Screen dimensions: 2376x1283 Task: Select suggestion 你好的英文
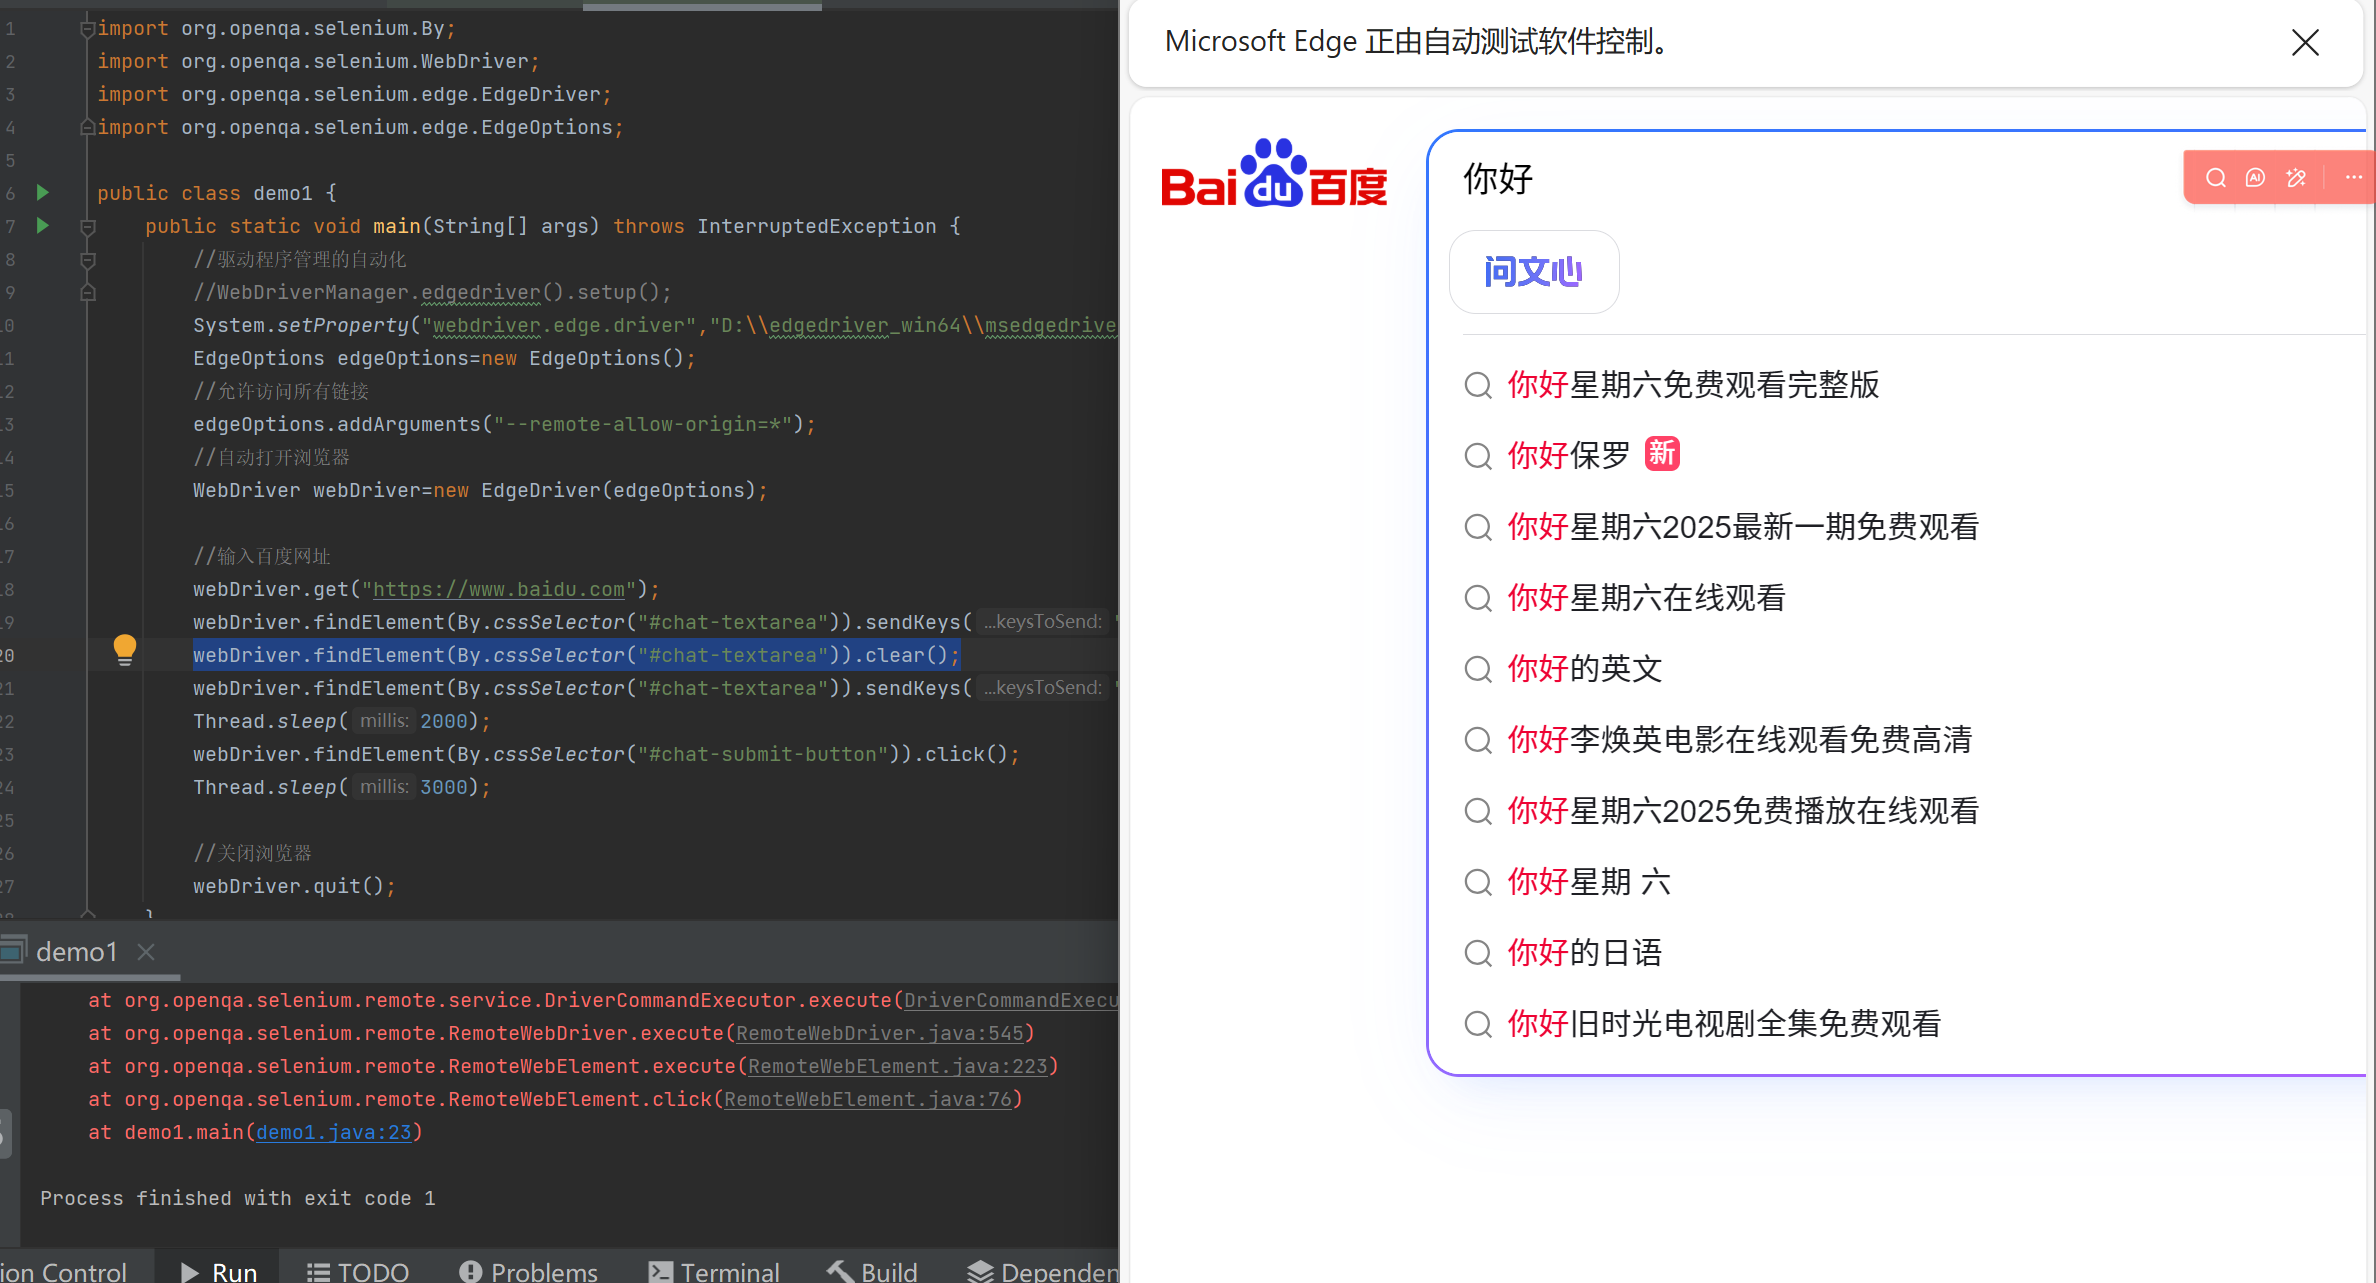[x=1583, y=668]
